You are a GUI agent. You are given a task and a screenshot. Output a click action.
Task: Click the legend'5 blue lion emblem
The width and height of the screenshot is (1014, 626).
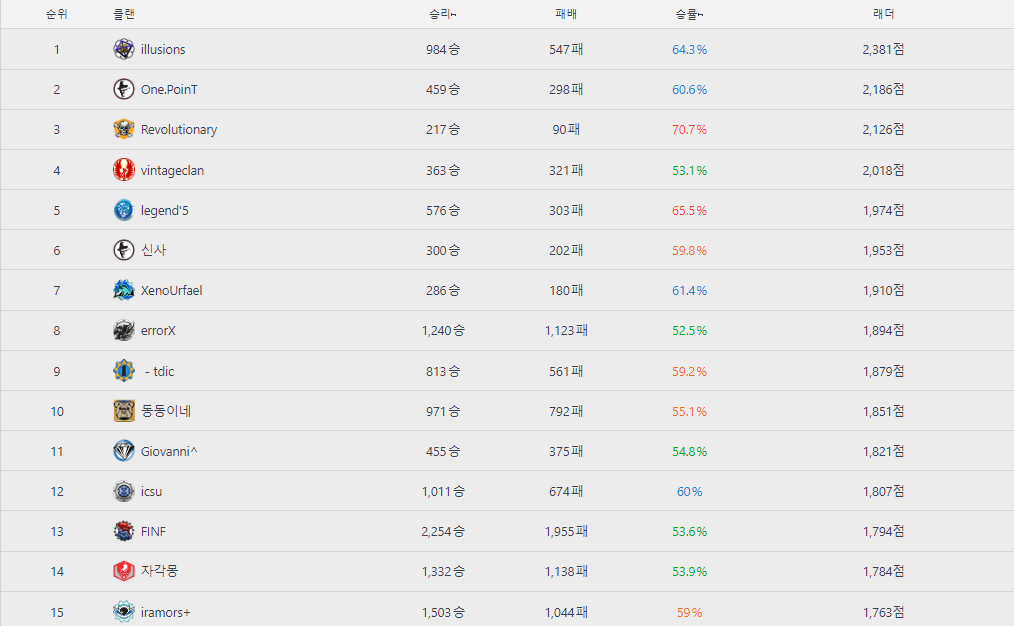pyautogui.click(x=124, y=210)
